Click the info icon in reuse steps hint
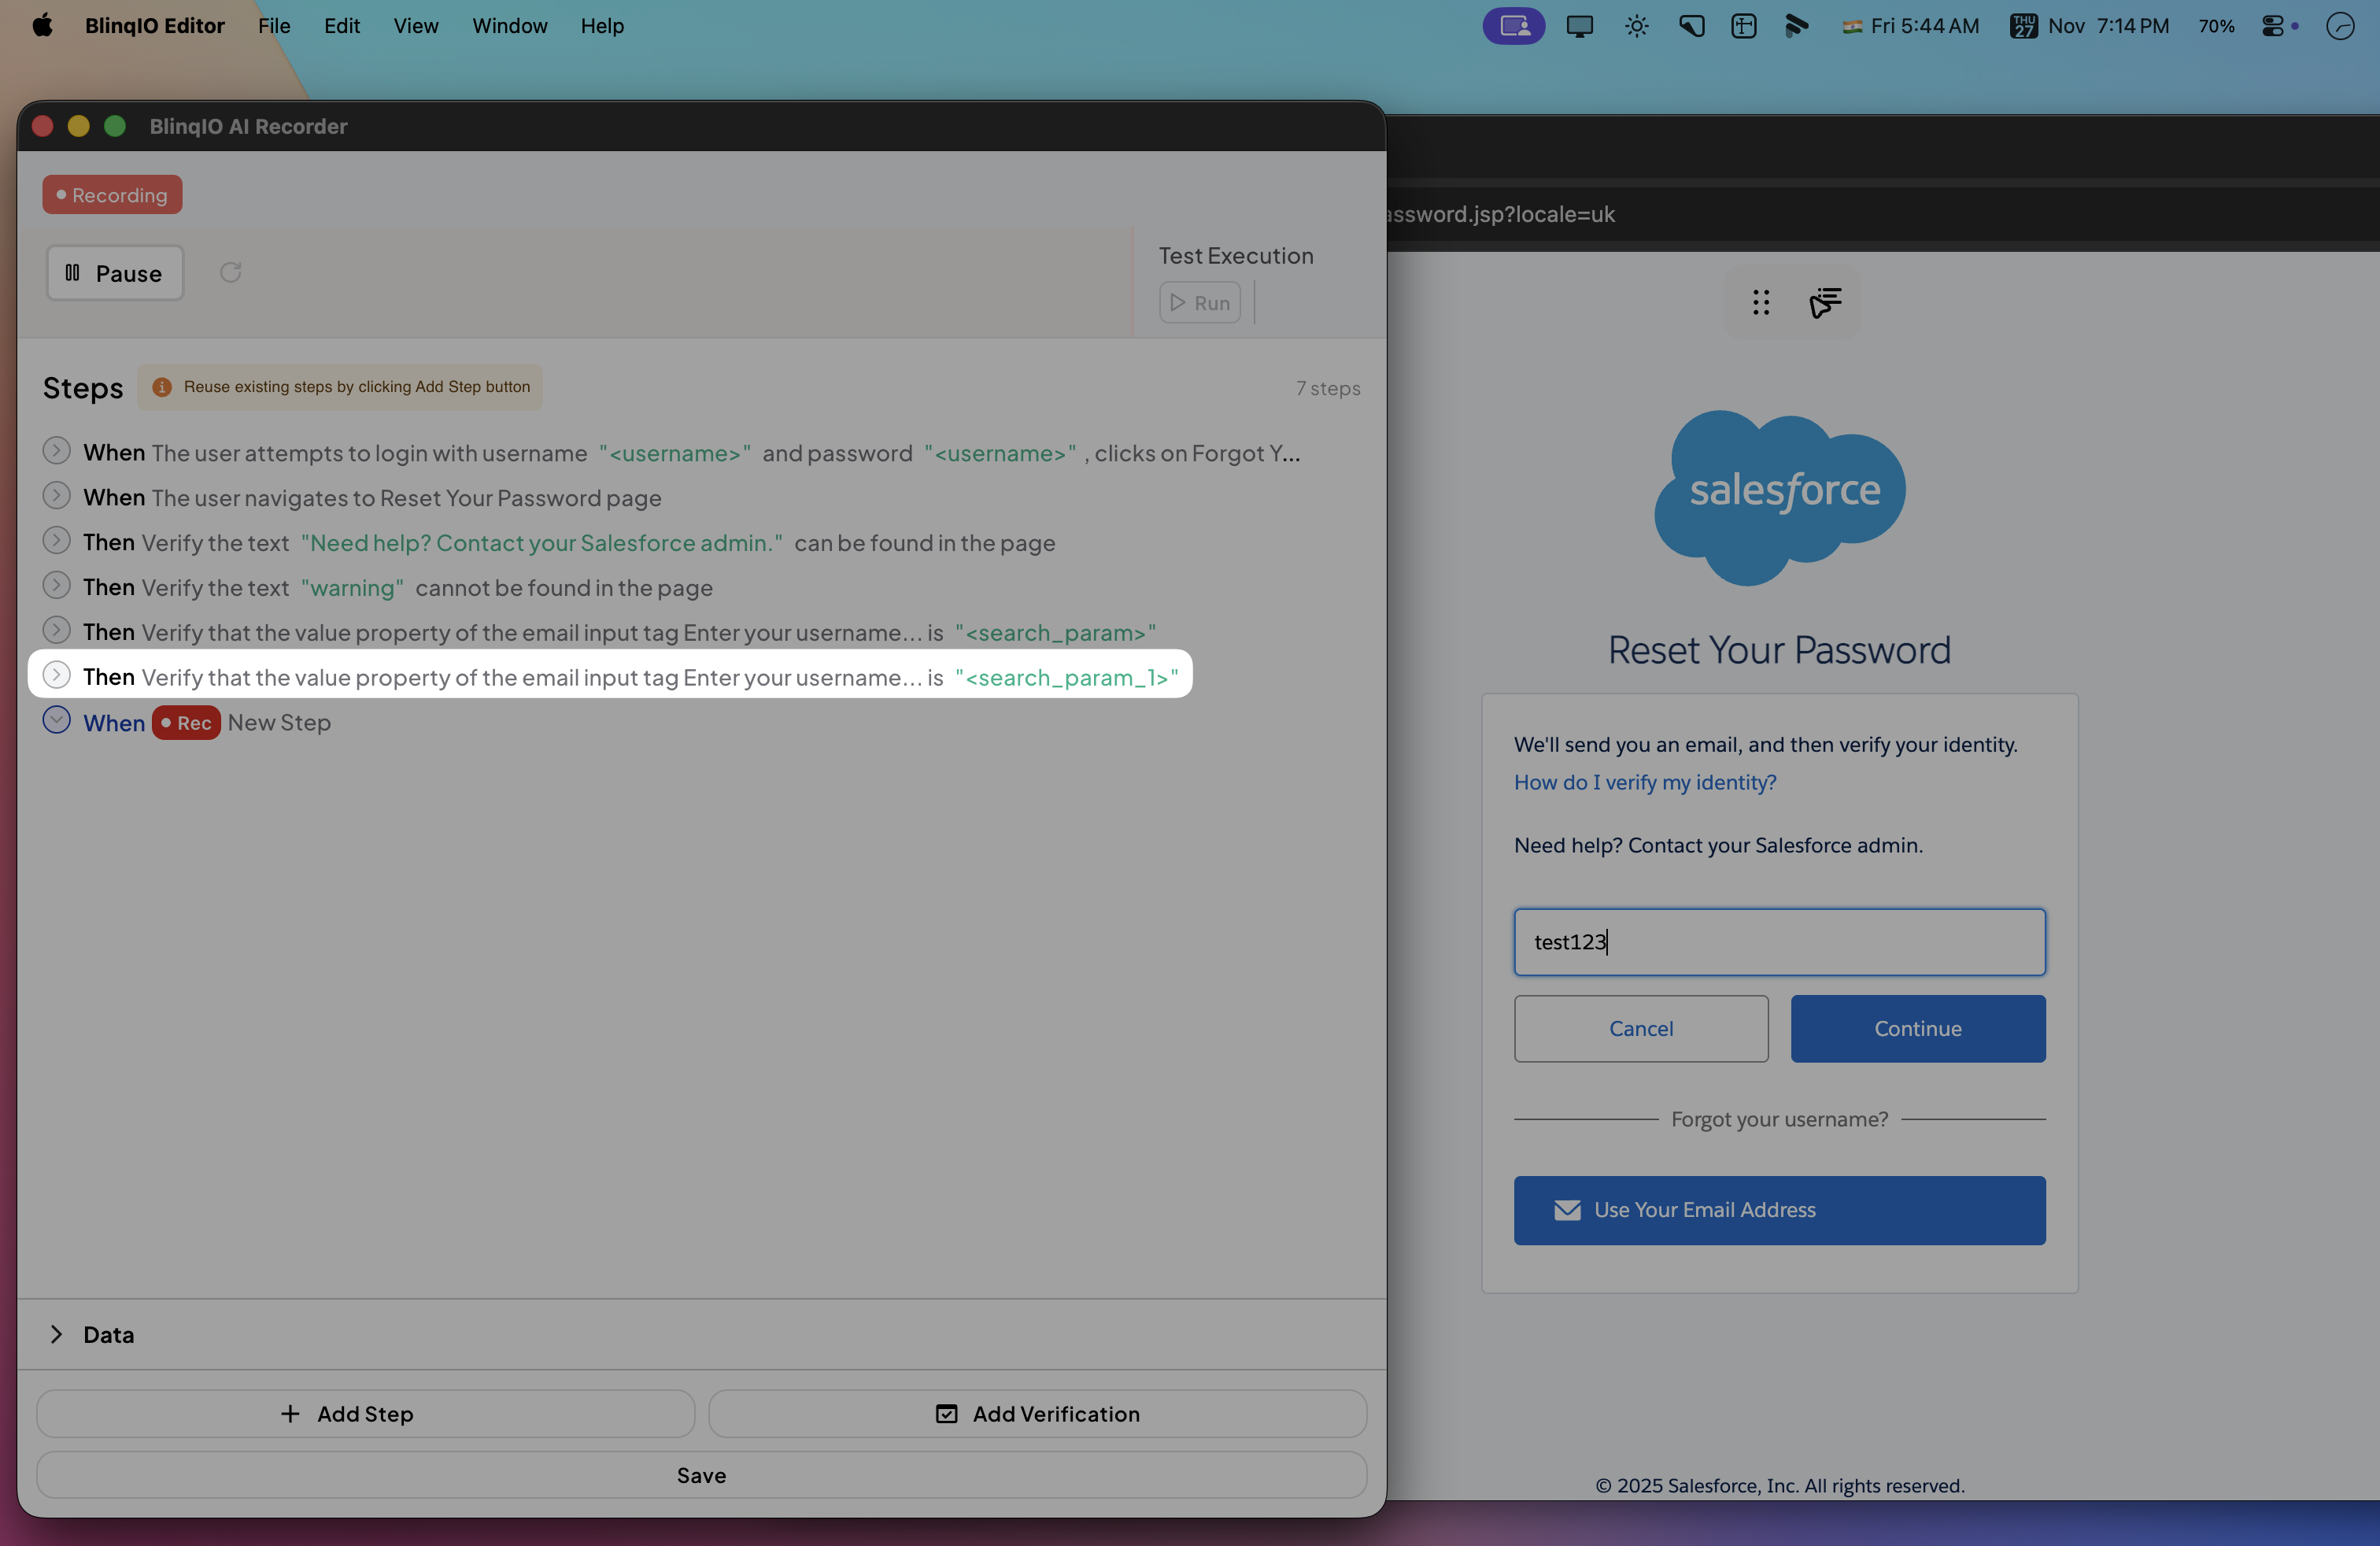The height and width of the screenshot is (1546, 2380). point(162,387)
